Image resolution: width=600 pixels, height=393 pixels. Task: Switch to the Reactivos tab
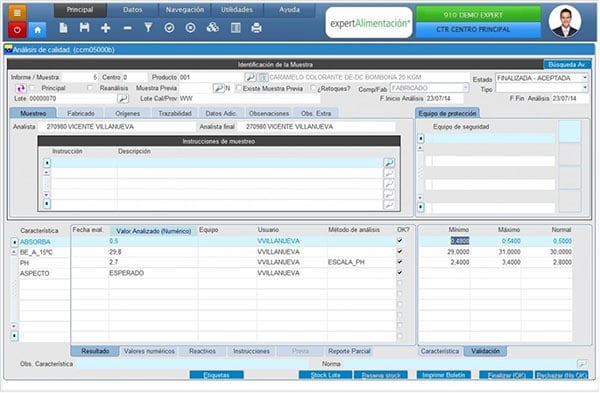pos(202,351)
